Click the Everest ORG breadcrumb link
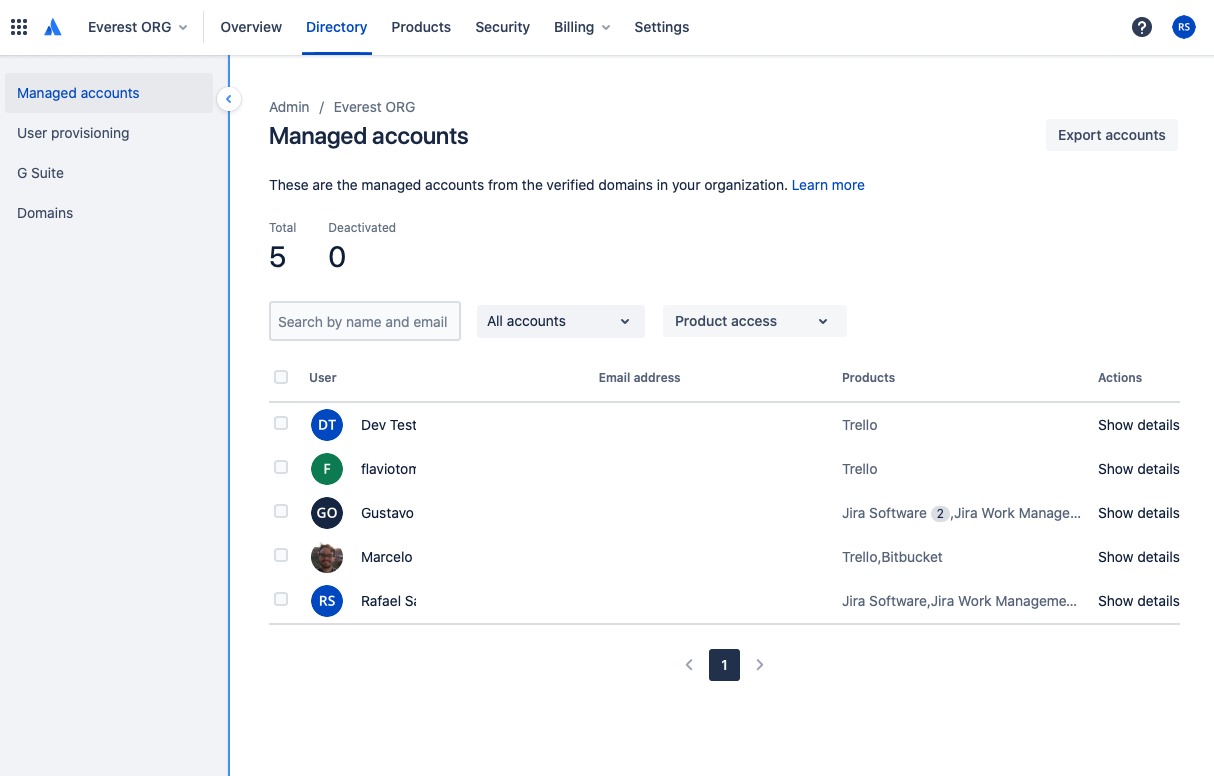 pos(374,107)
